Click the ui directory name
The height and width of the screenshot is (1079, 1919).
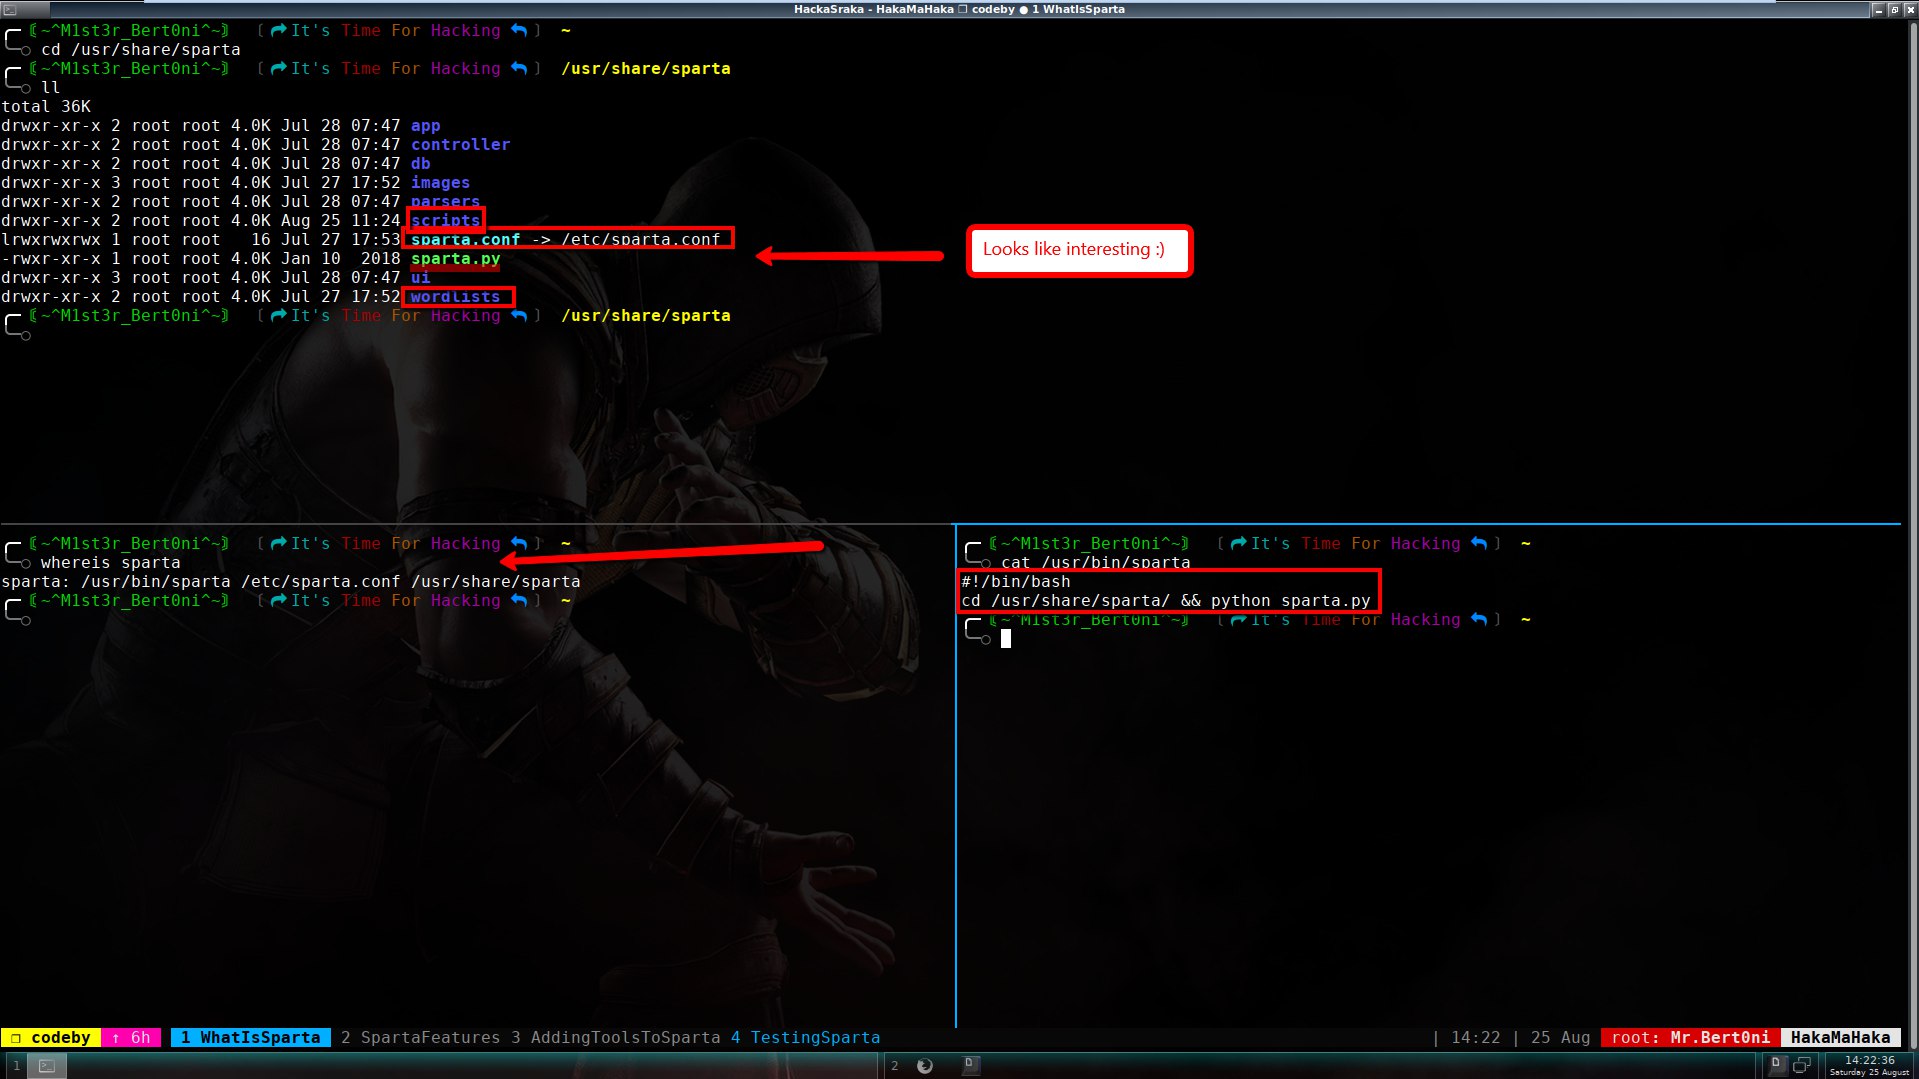[420, 278]
